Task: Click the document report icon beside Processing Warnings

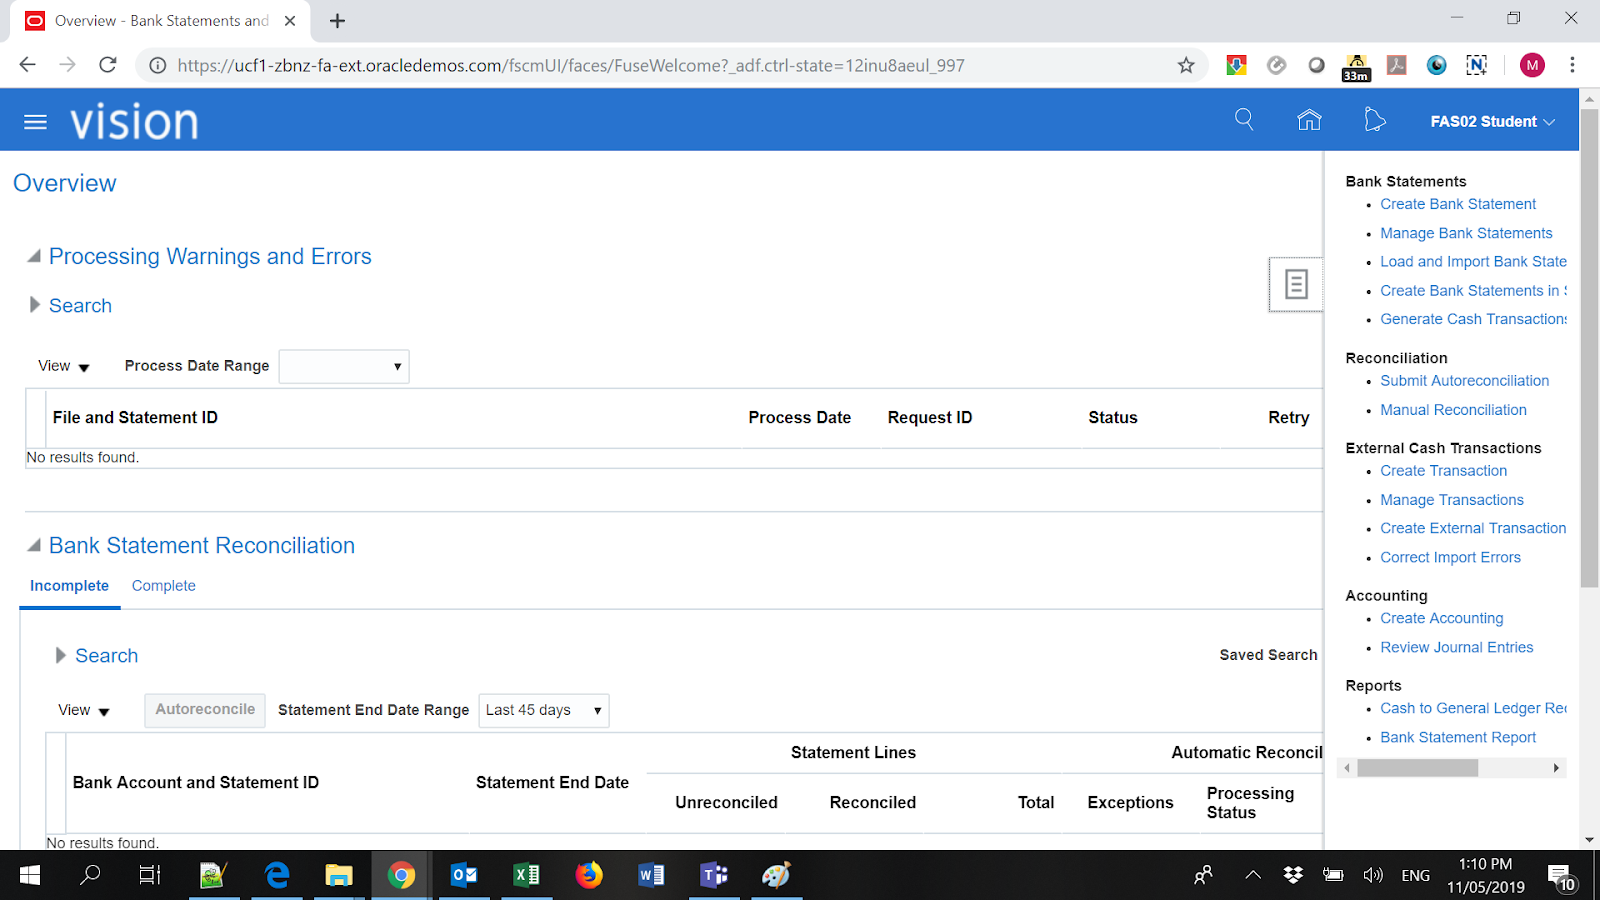Action: tap(1295, 284)
